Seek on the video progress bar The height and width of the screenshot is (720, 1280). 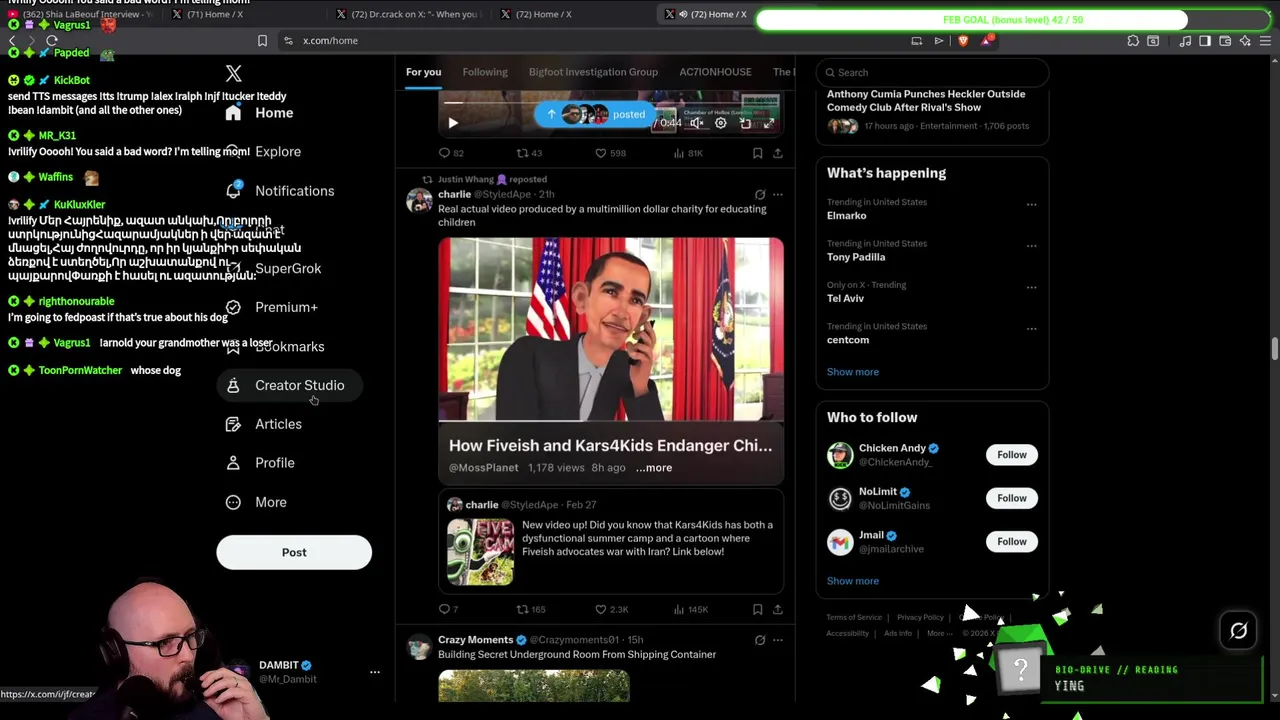coord(610,102)
